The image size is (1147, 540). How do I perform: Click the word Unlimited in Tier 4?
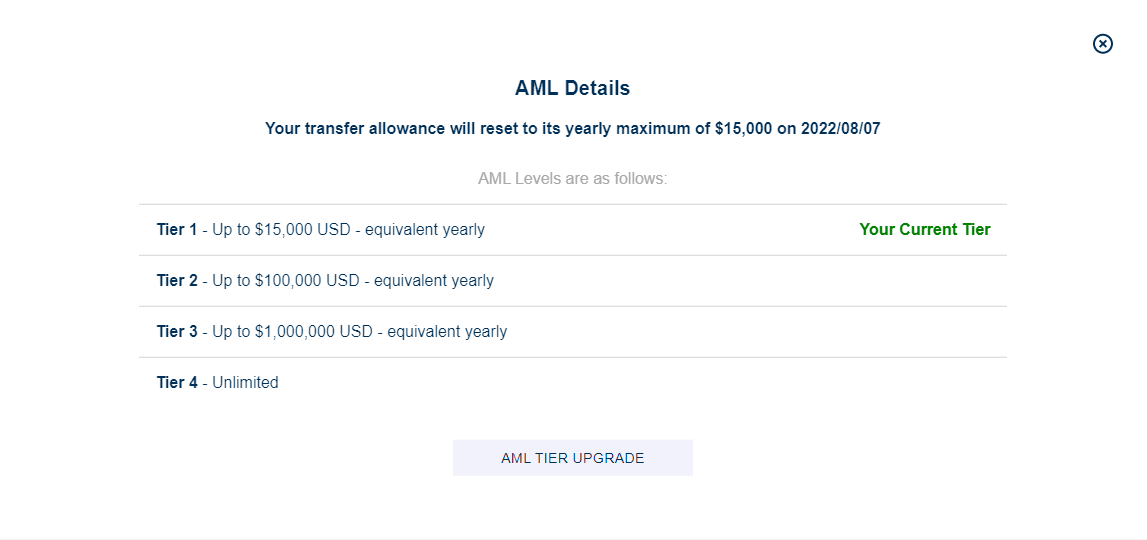[245, 383]
